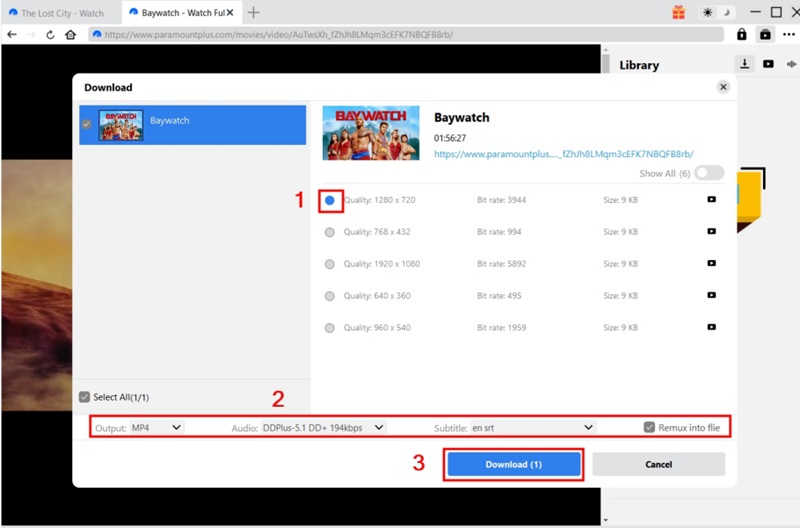The height and width of the screenshot is (528, 800).
Task: Click the Cancel button
Action: (658, 464)
